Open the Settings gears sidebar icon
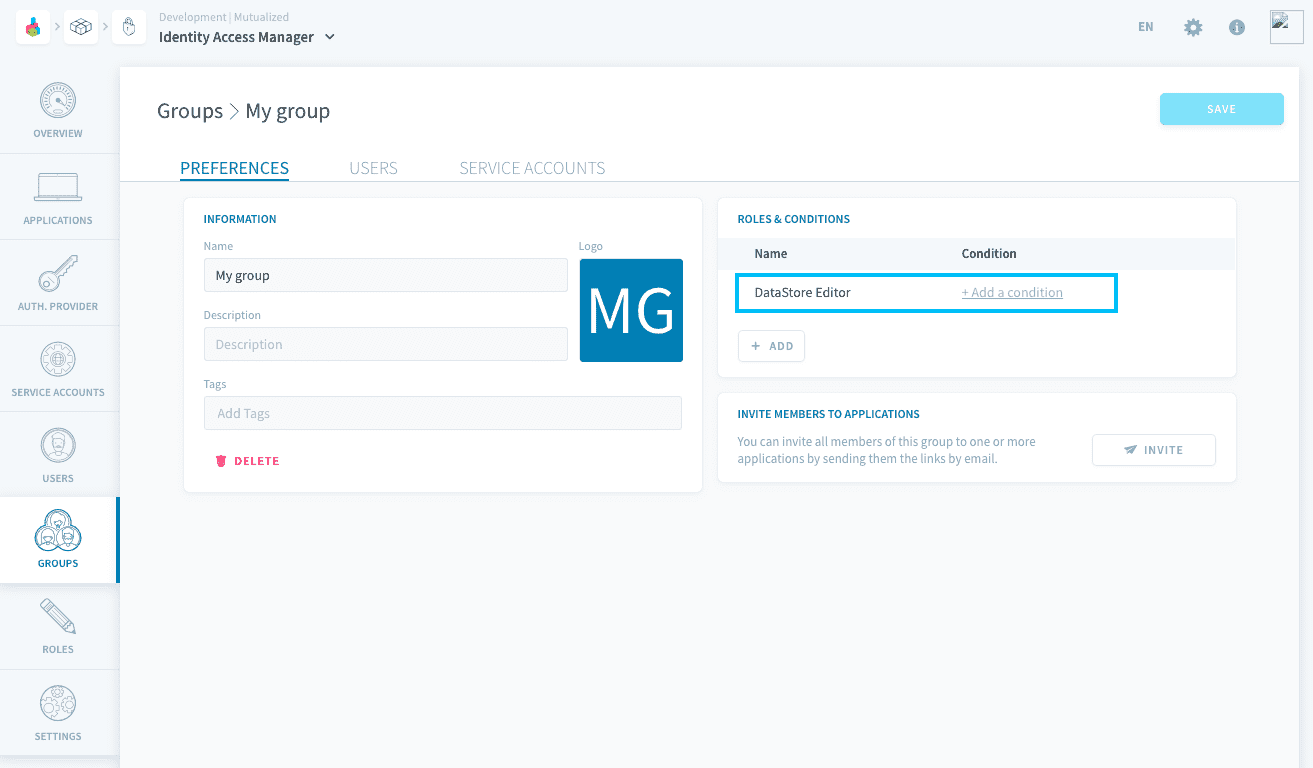The image size is (1313, 768). (x=58, y=704)
